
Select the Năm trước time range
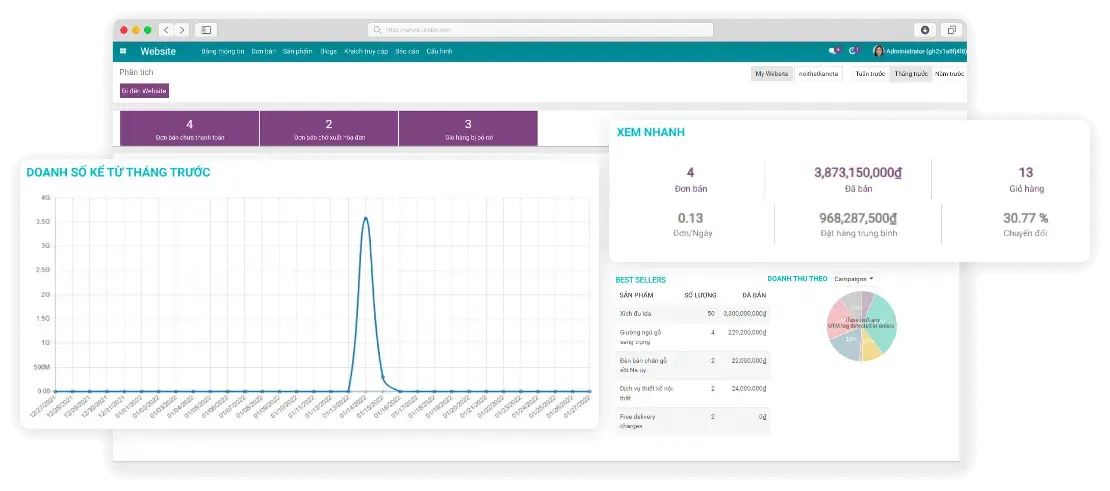(949, 74)
